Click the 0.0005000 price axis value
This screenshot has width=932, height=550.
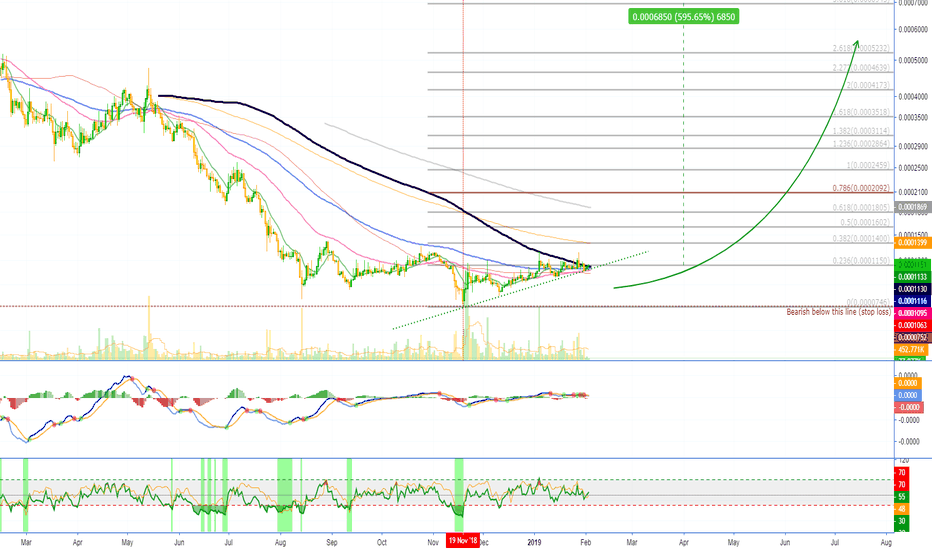pos(914,61)
